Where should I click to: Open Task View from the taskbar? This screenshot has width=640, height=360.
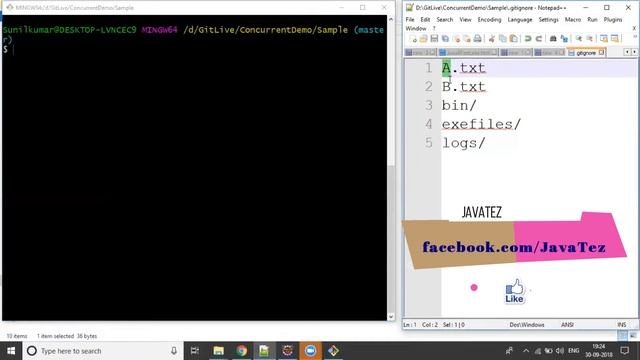click(x=195, y=351)
